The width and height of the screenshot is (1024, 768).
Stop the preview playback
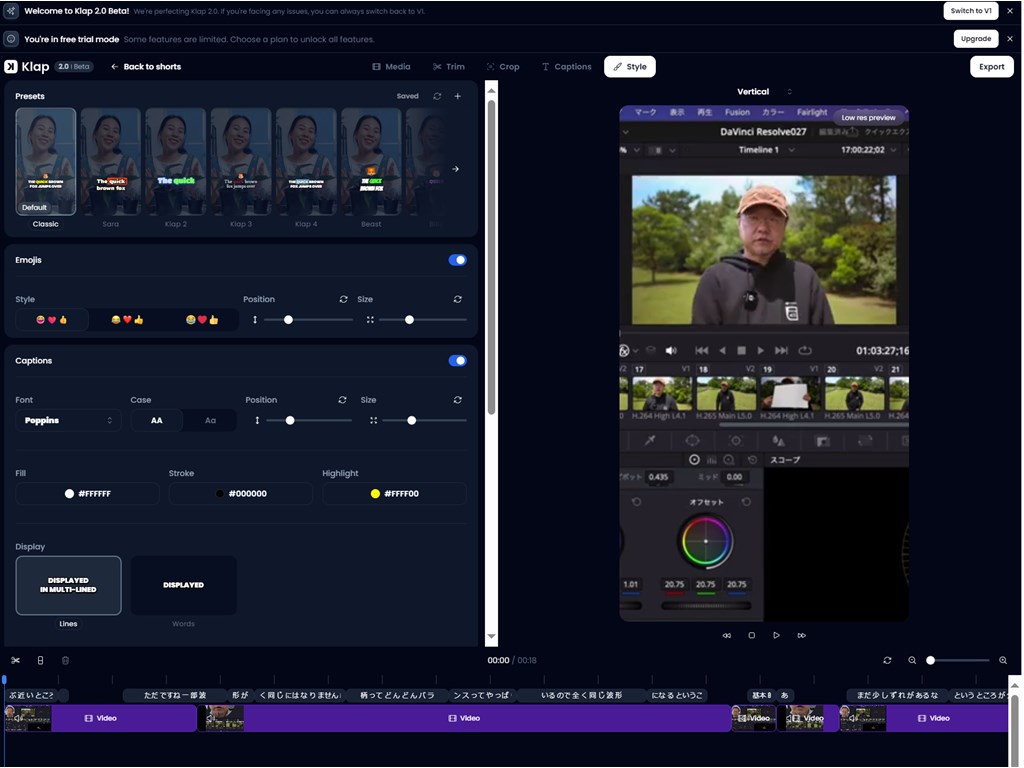(x=752, y=635)
